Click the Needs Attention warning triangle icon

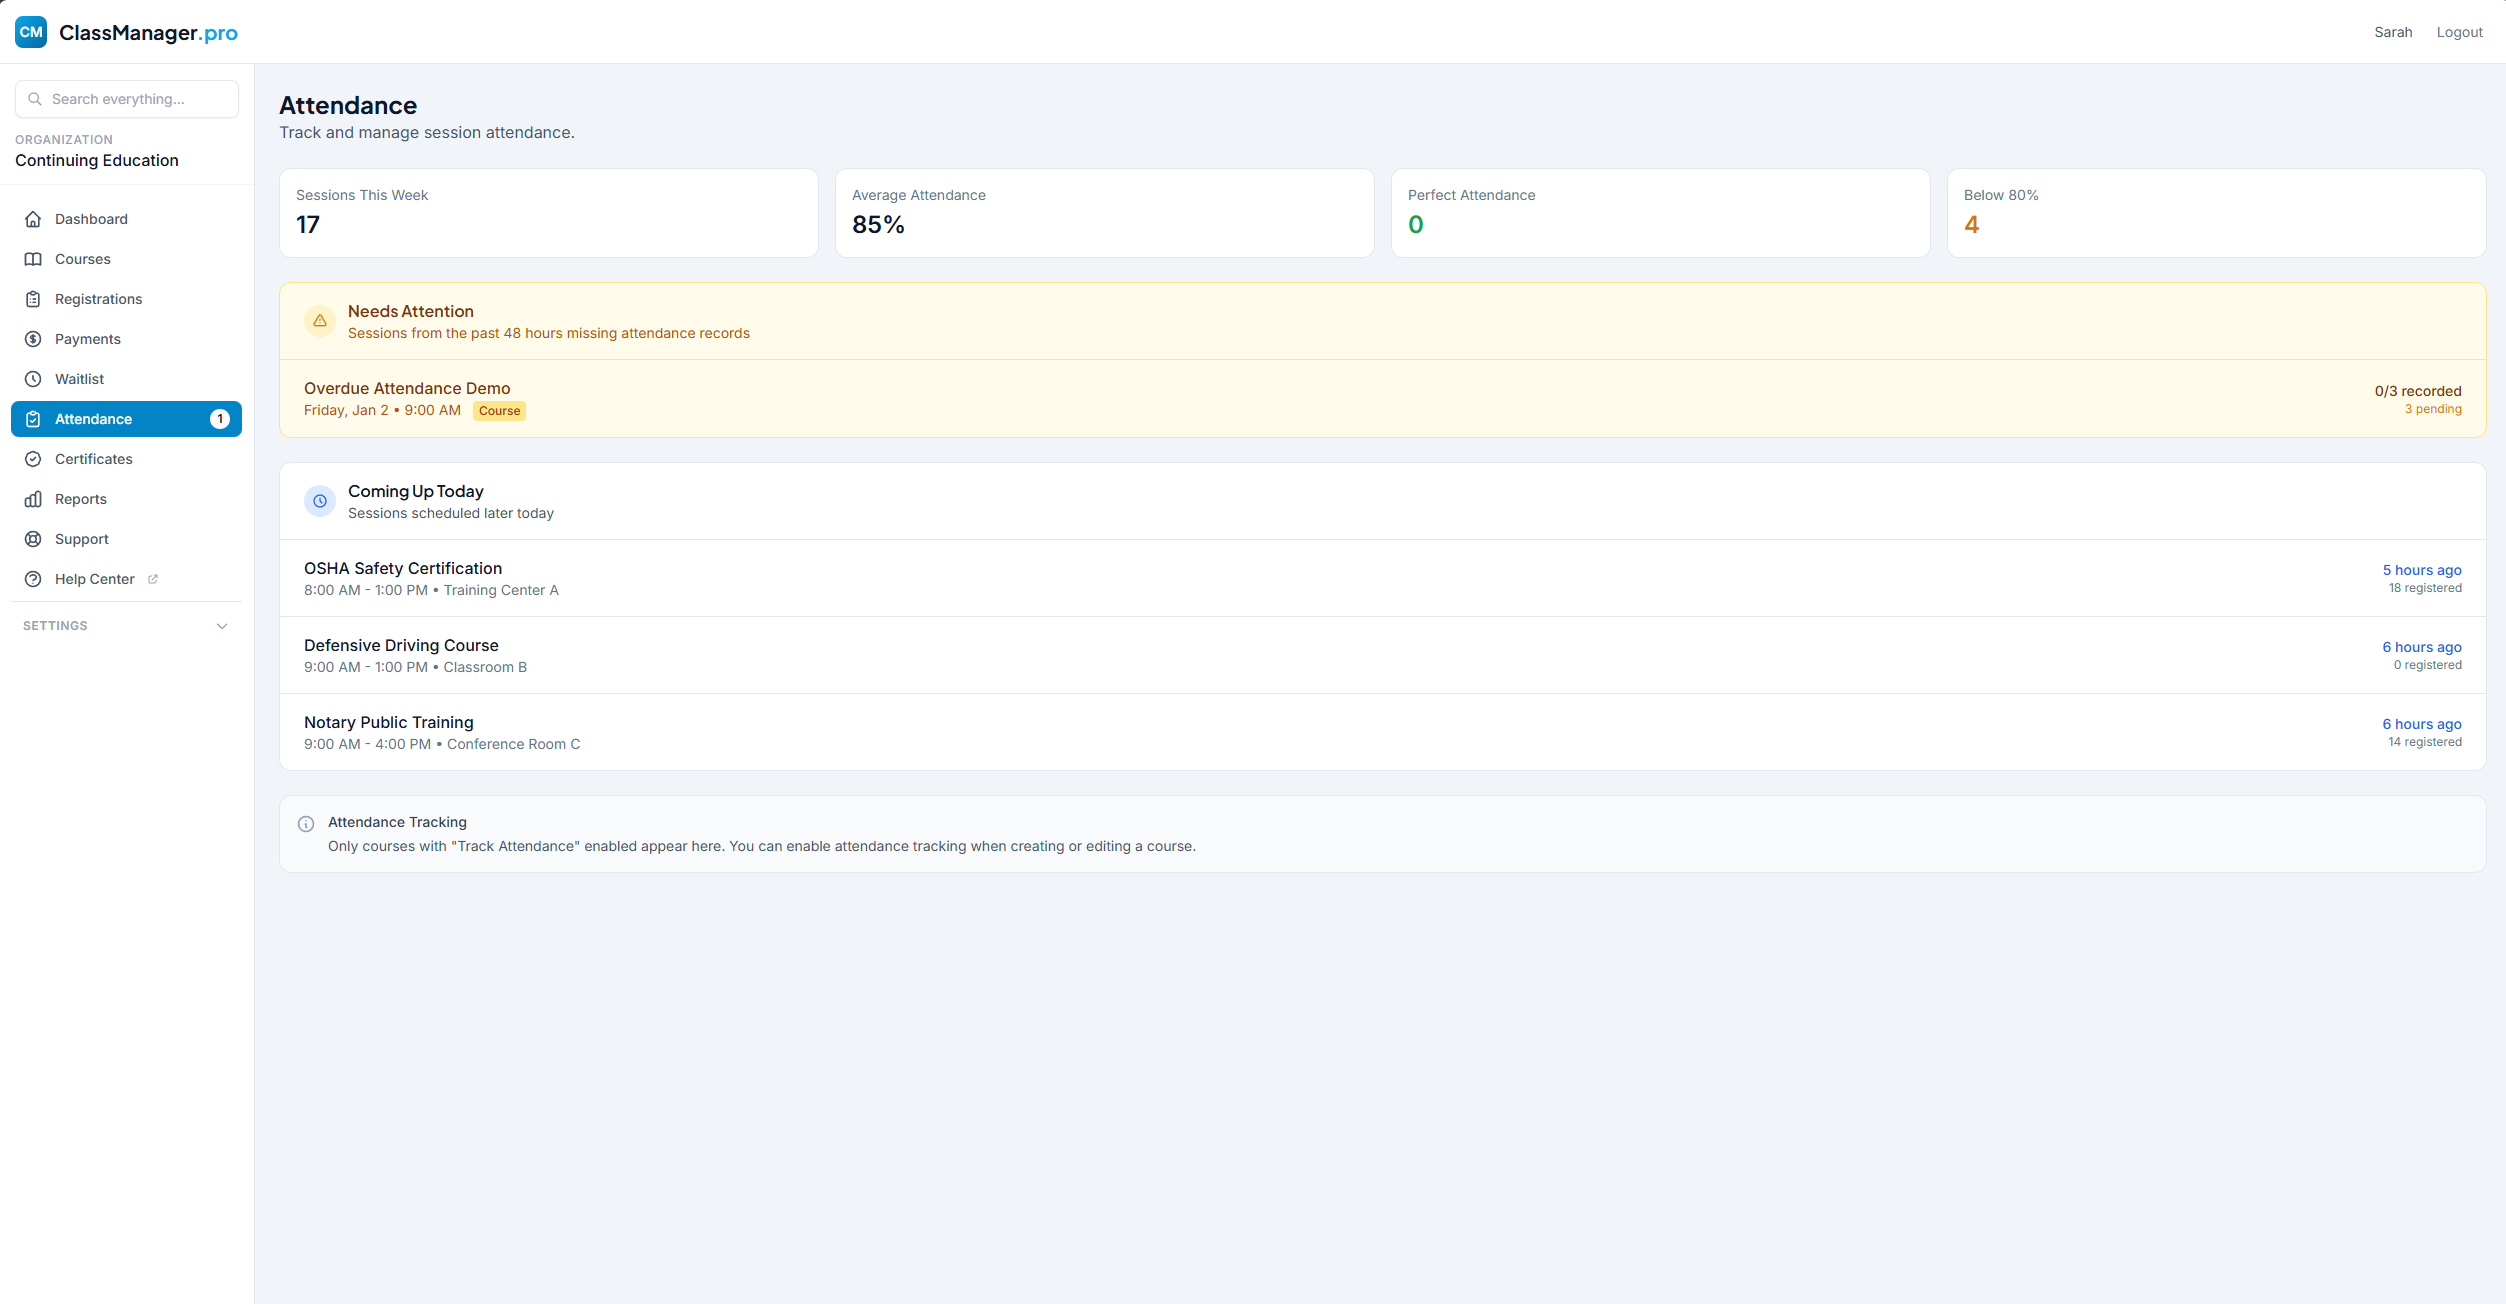[319, 320]
